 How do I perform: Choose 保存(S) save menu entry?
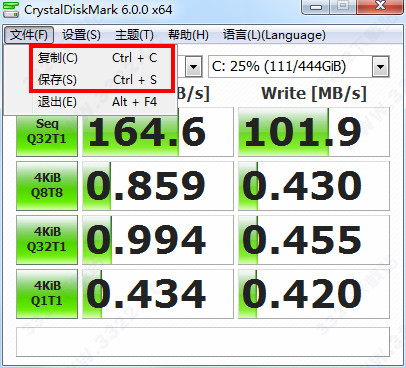point(97,80)
